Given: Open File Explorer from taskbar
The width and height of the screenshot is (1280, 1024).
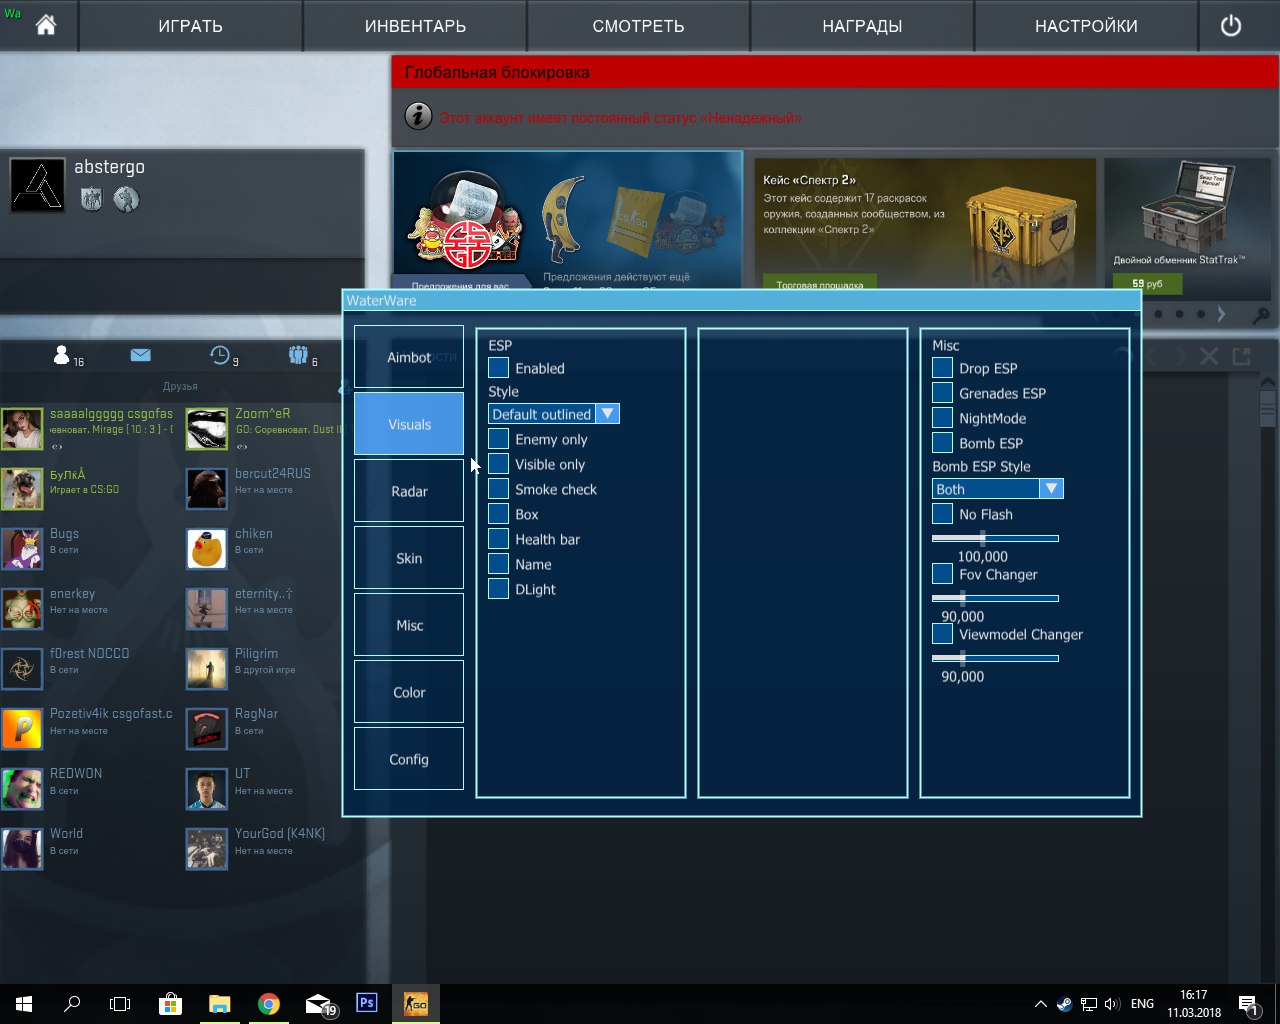Looking at the screenshot, I should point(219,1003).
